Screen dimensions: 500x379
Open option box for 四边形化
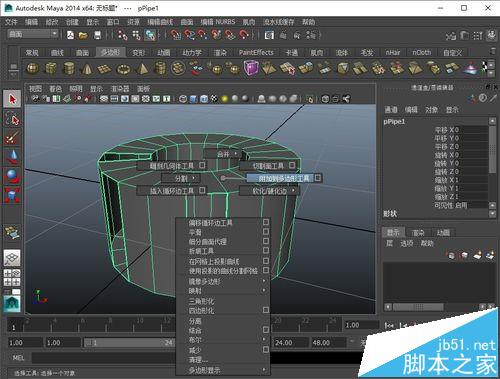point(266,310)
